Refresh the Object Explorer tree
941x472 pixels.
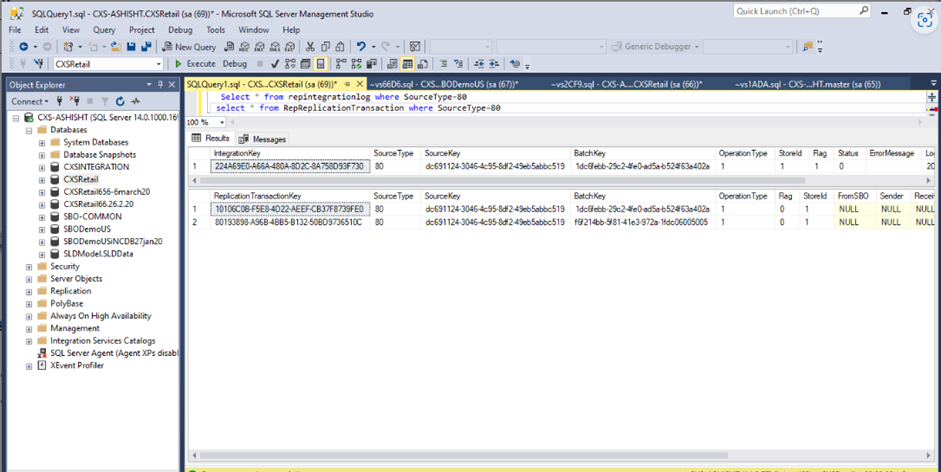(120, 101)
